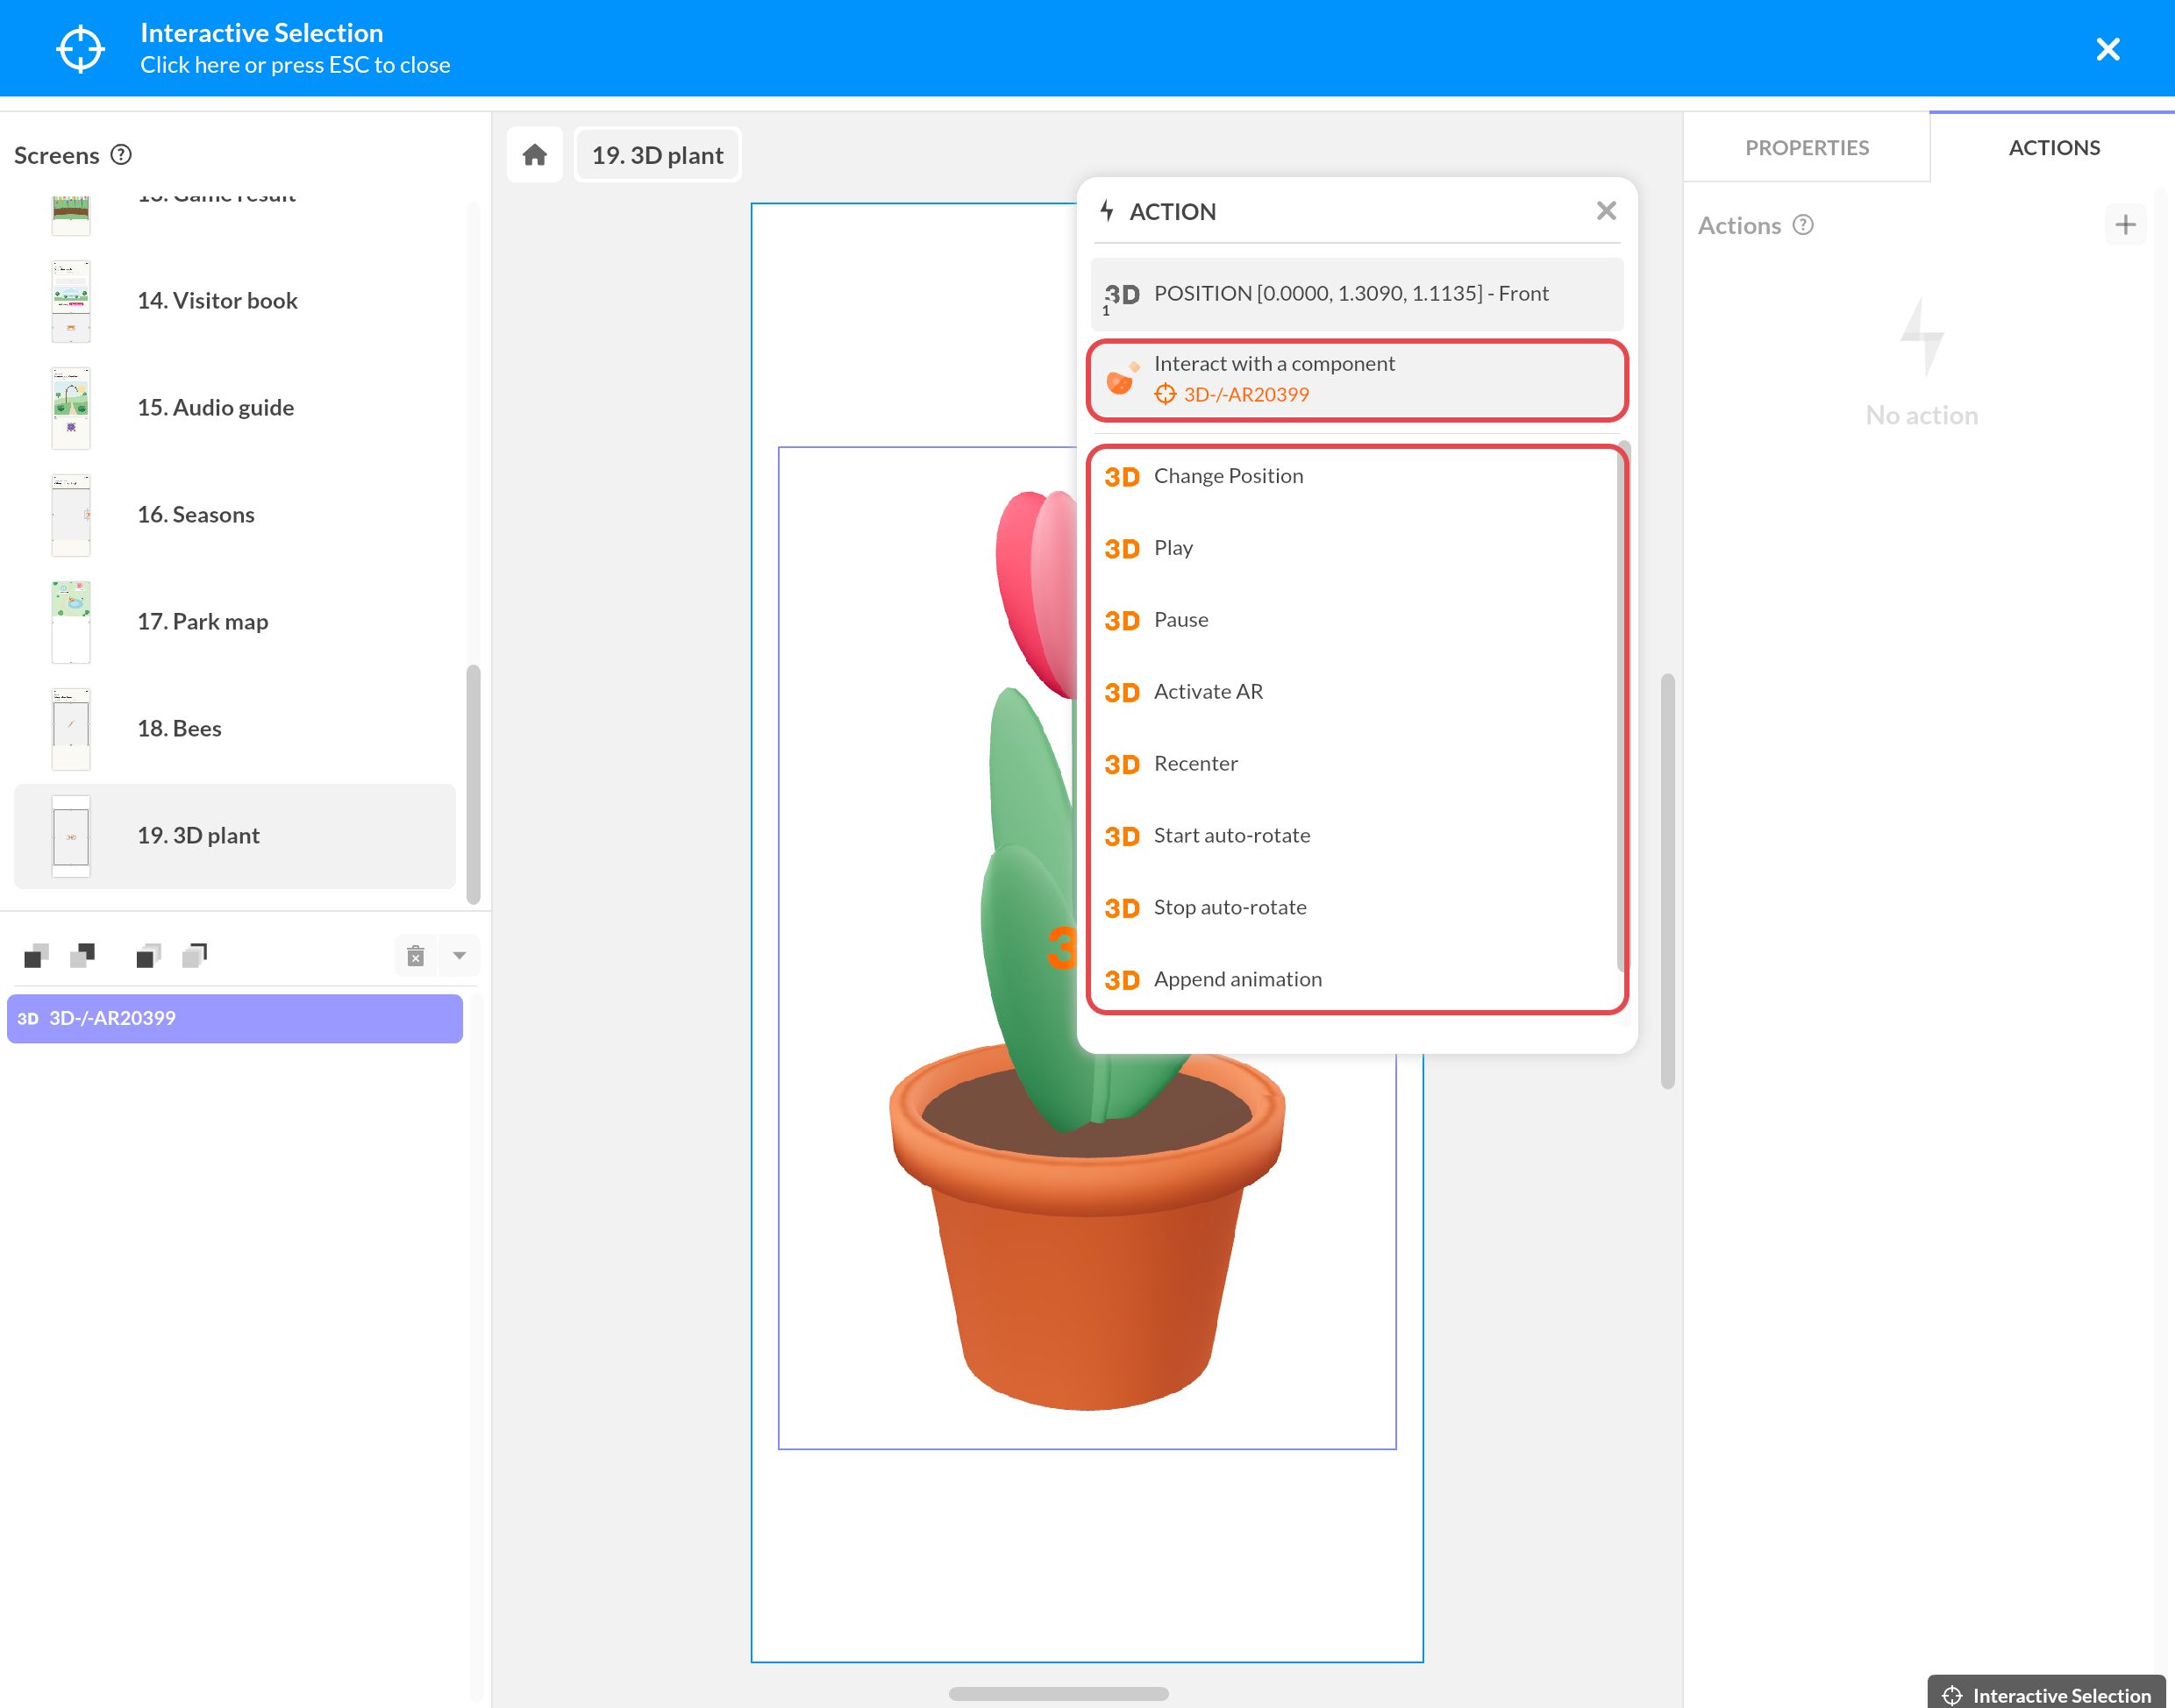Click Interactive Selection button at bottom right

2046,1694
